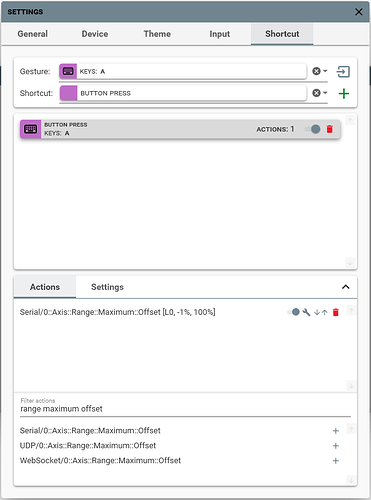
Task: Click the shortcut list scroll-down arrow
Action: tap(350, 263)
